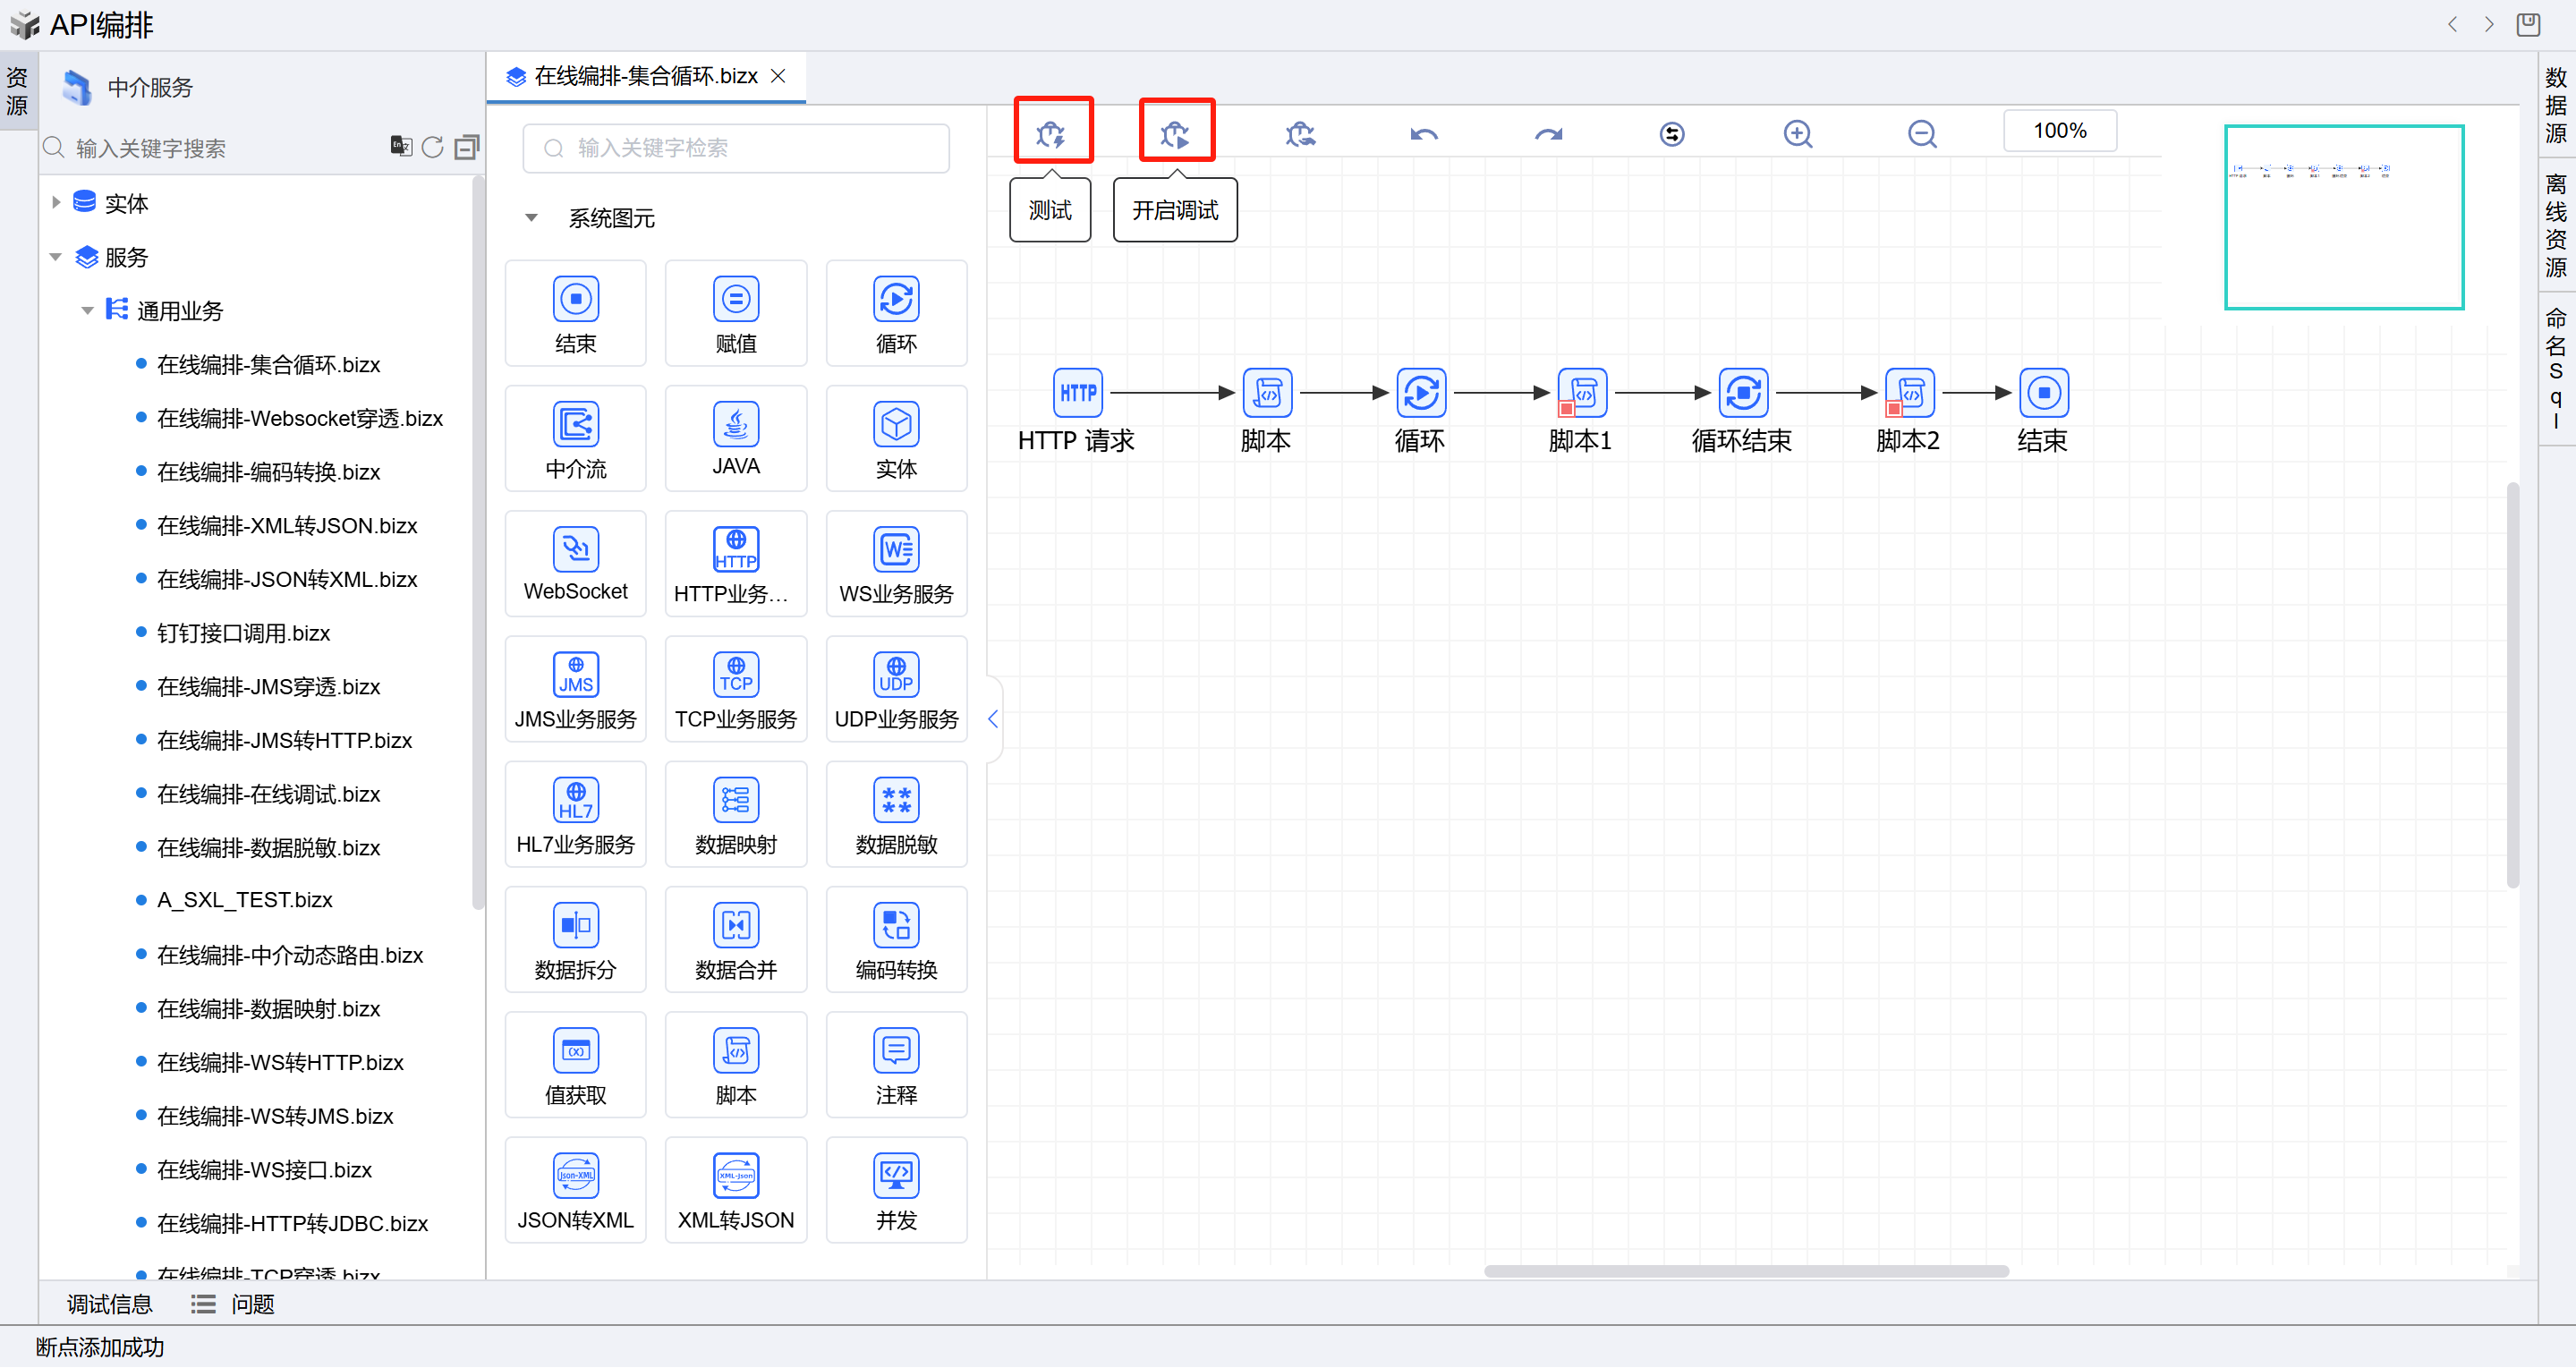Screen dimensions: 2576x1368
Task: Click the 脚本1 node on canvas
Action: 1582,393
